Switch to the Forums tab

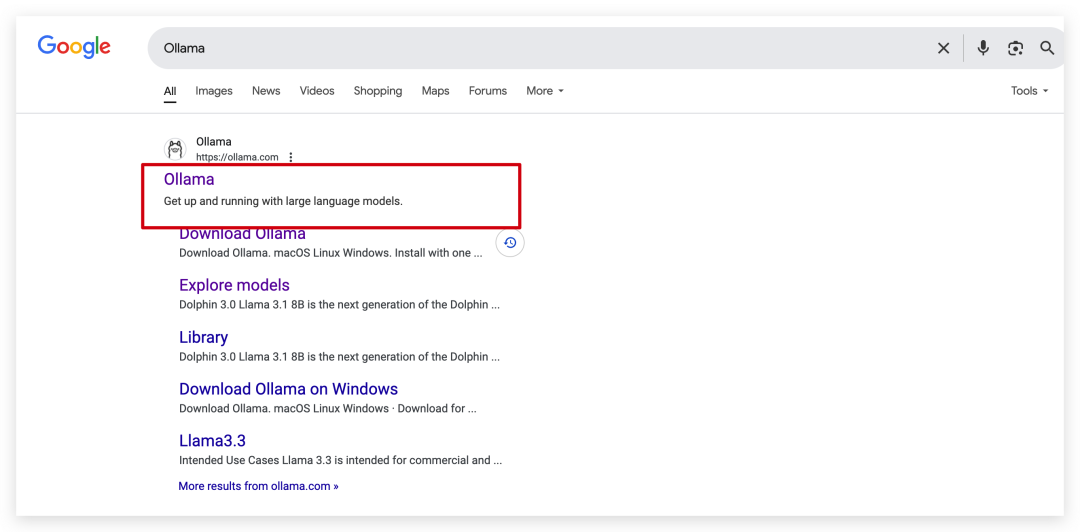point(488,91)
